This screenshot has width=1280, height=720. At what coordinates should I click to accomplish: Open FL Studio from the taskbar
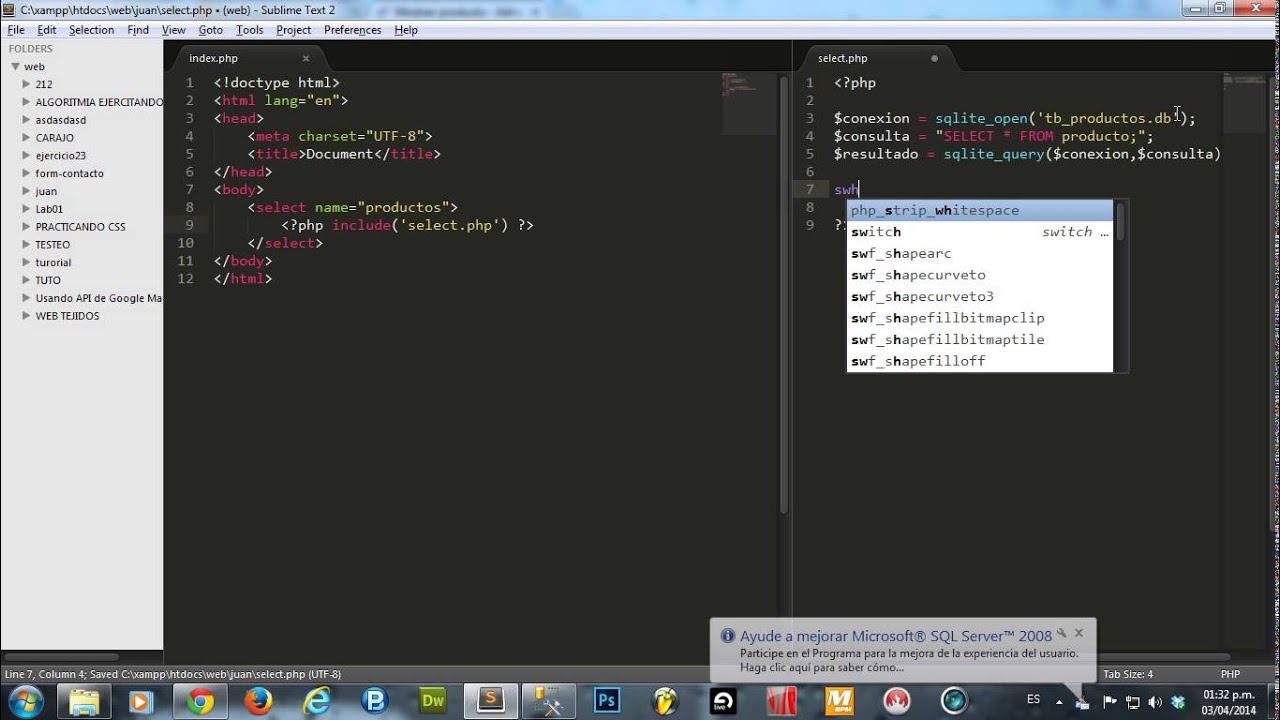(x=665, y=701)
